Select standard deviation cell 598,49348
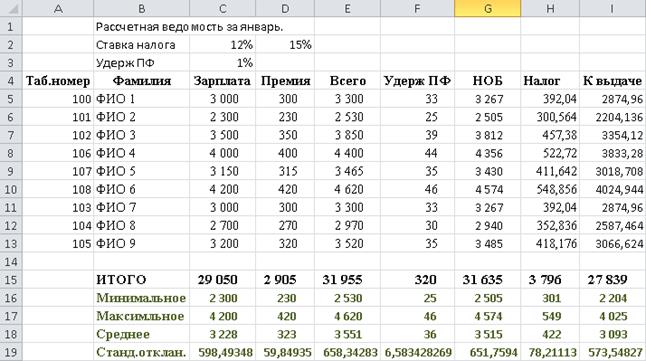Viewport: 646px width, 361px height. 222,352
